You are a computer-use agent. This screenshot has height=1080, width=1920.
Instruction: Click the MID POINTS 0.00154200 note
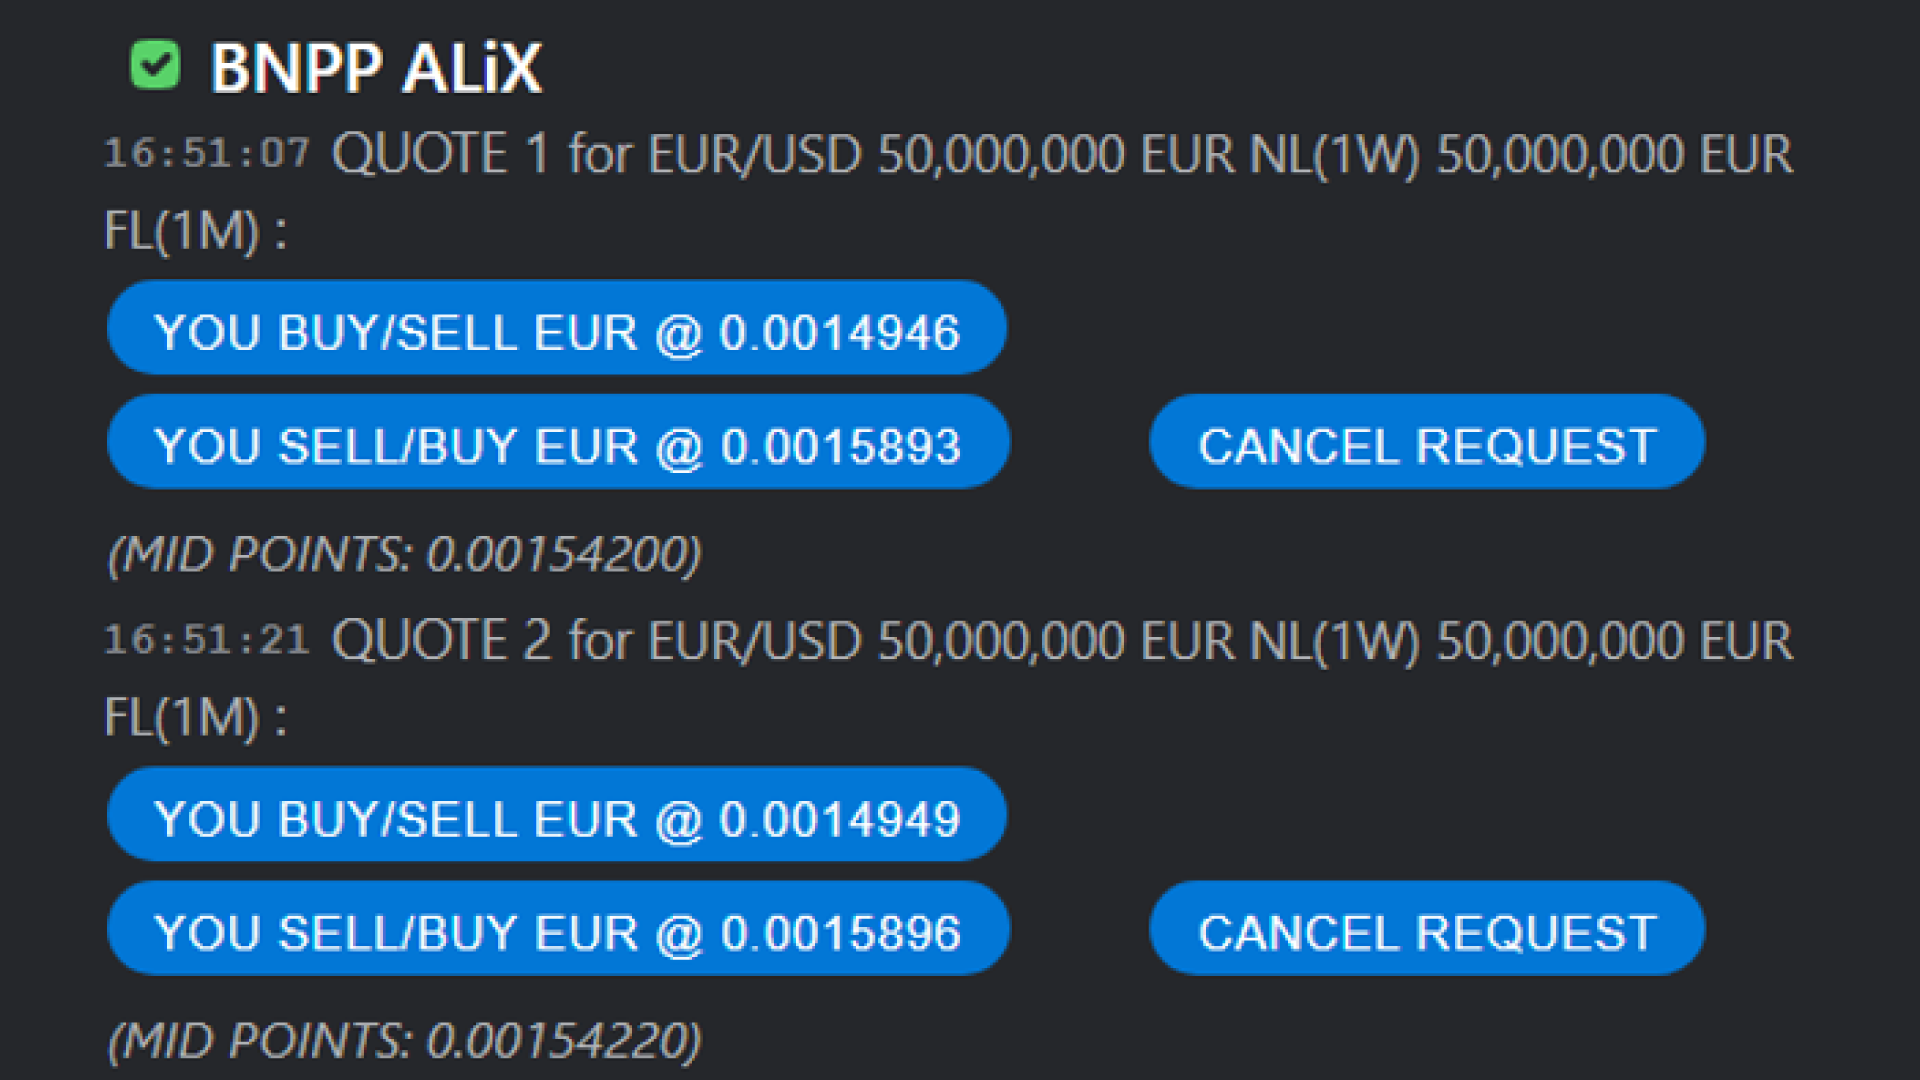point(405,554)
